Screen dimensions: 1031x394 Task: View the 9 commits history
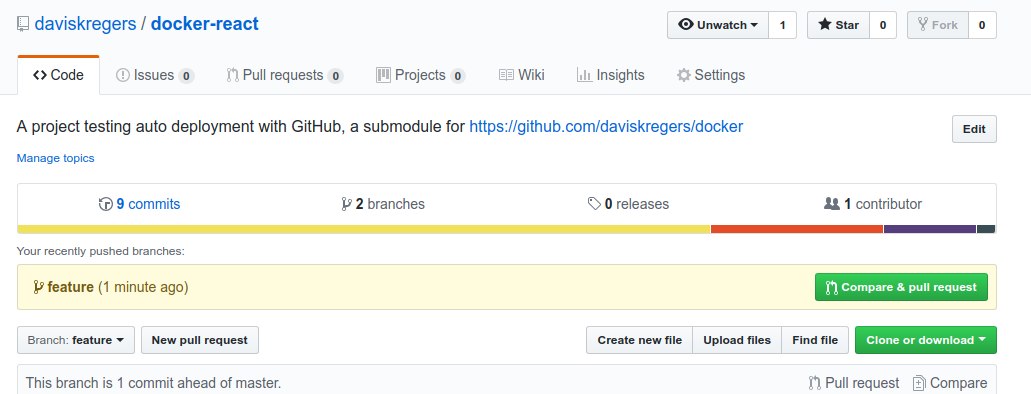[x=139, y=204]
